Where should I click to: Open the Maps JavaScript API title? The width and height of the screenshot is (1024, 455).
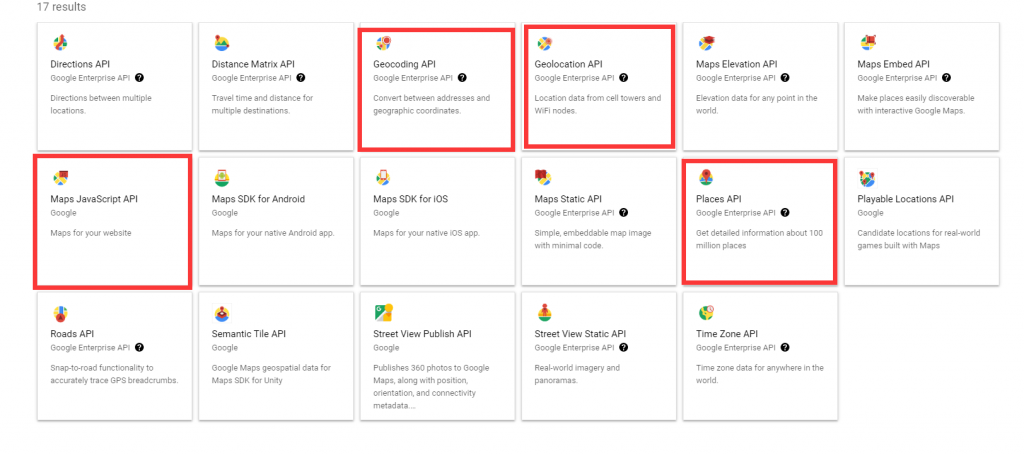point(94,199)
